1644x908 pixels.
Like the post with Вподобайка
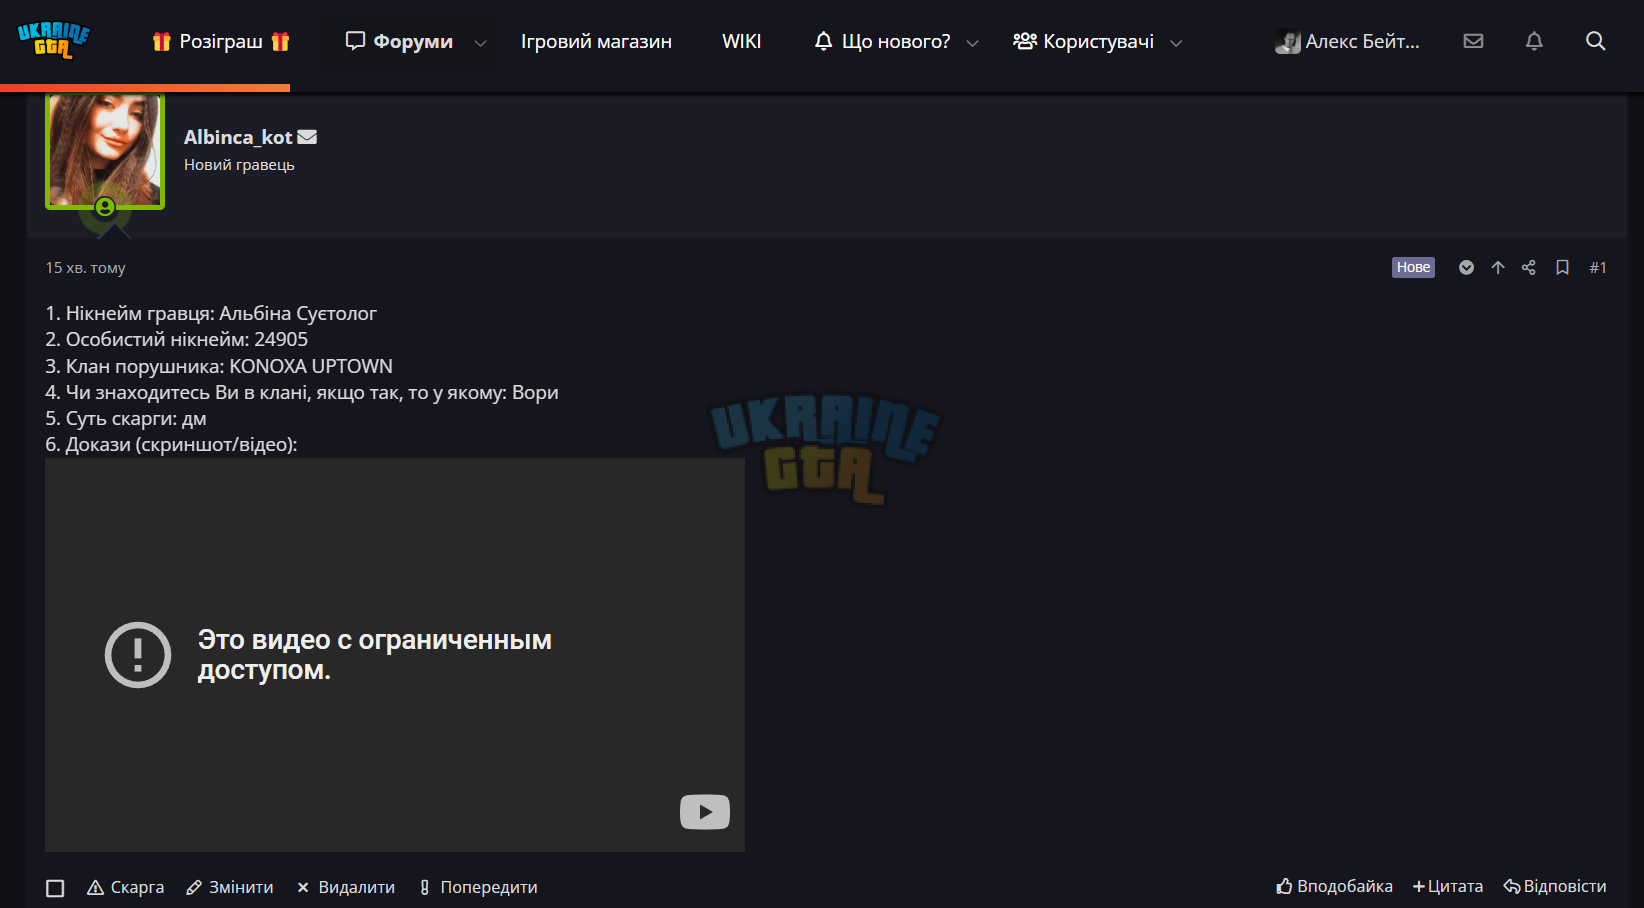[1334, 886]
